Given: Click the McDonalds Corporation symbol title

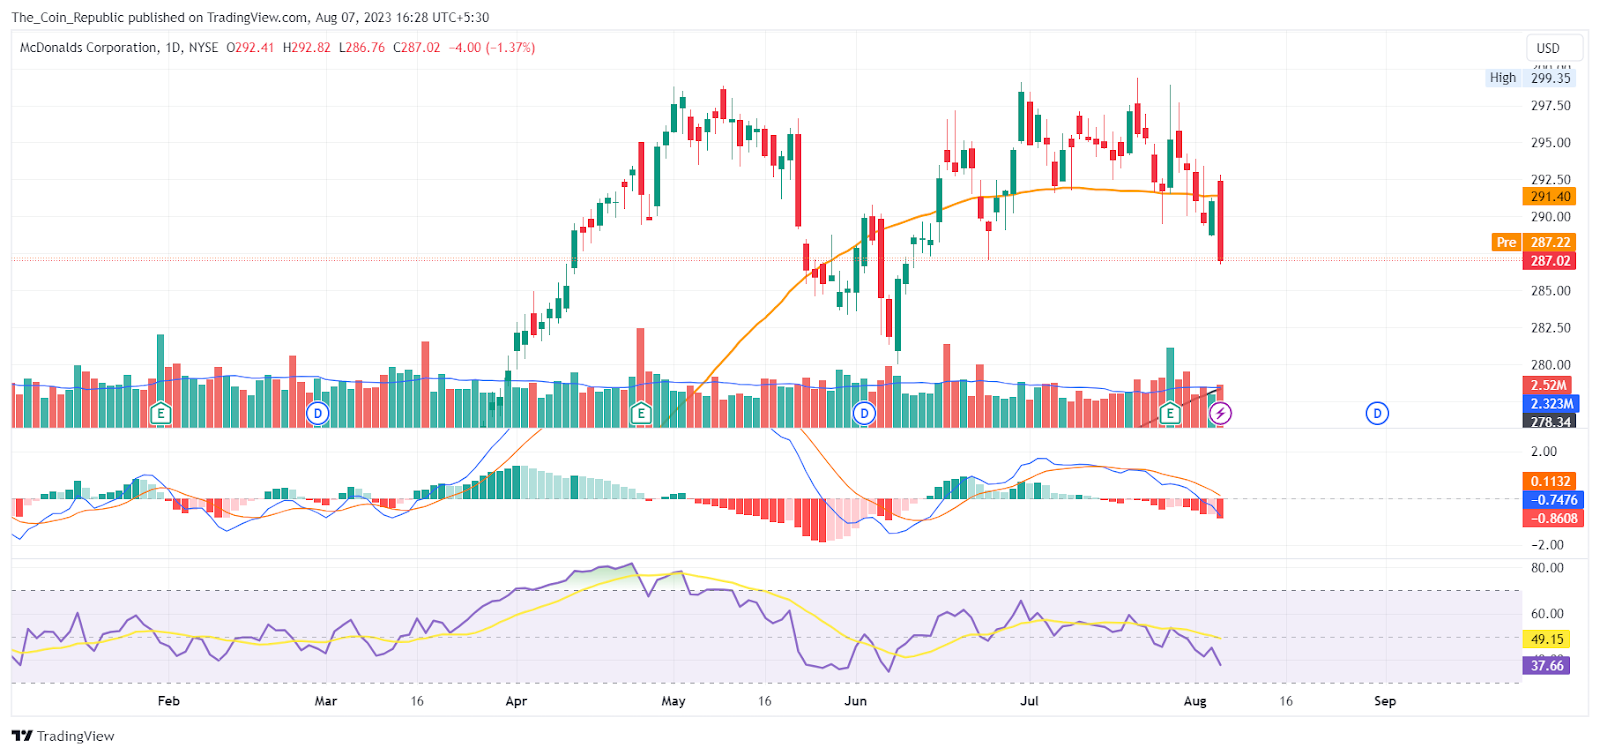Looking at the screenshot, I should [x=89, y=47].
